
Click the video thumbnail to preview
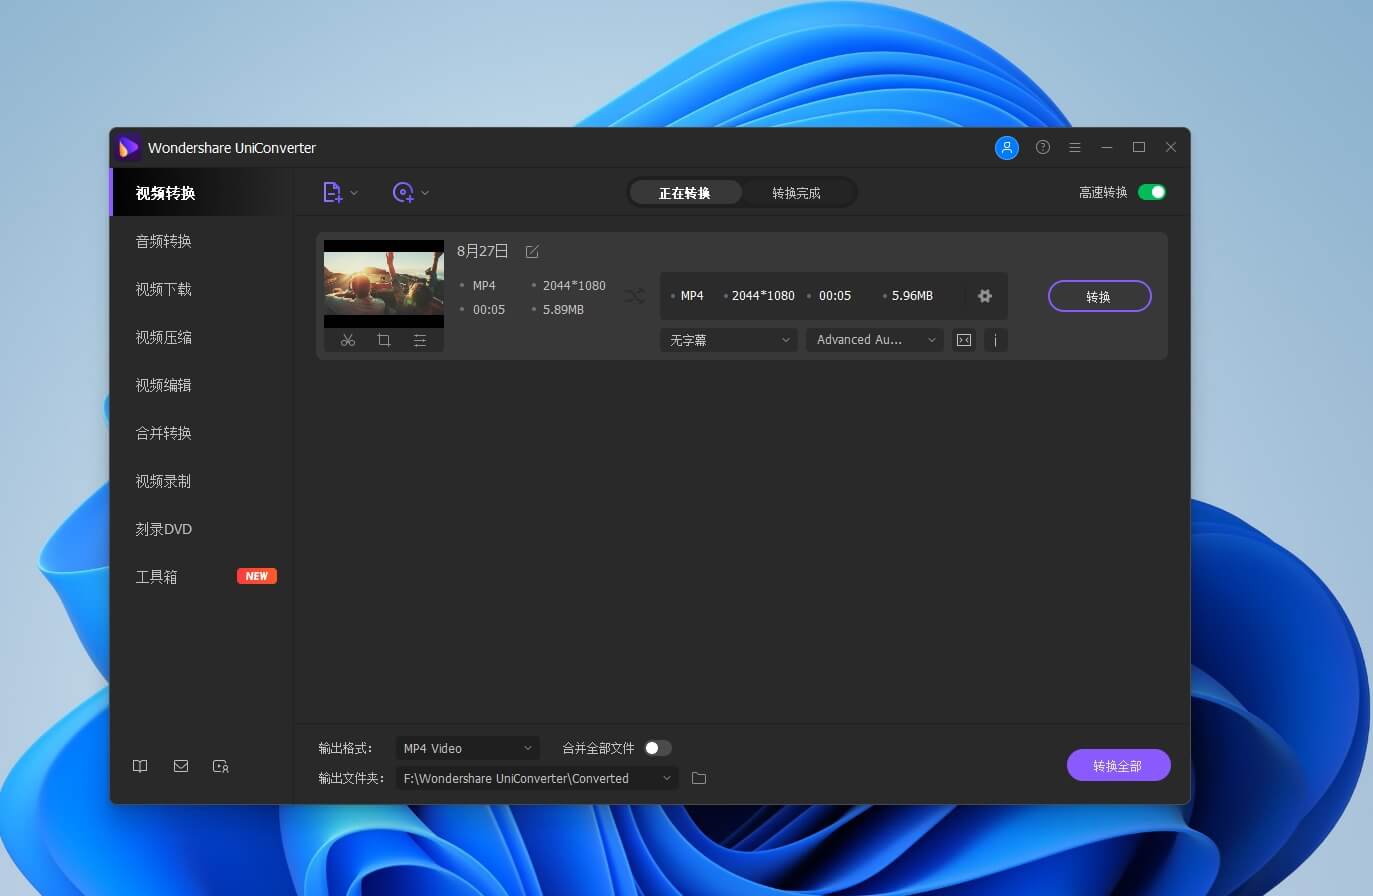[383, 281]
